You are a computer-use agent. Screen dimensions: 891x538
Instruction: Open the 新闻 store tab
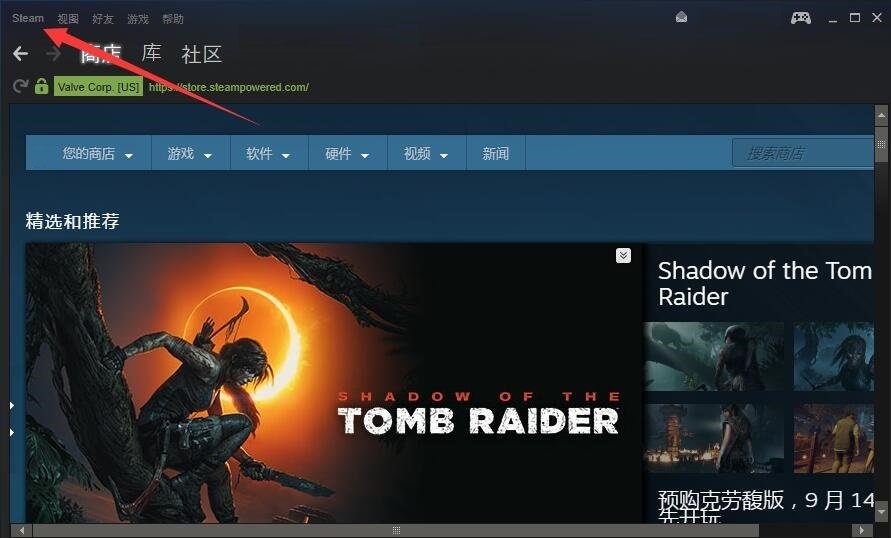[x=496, y=153]
